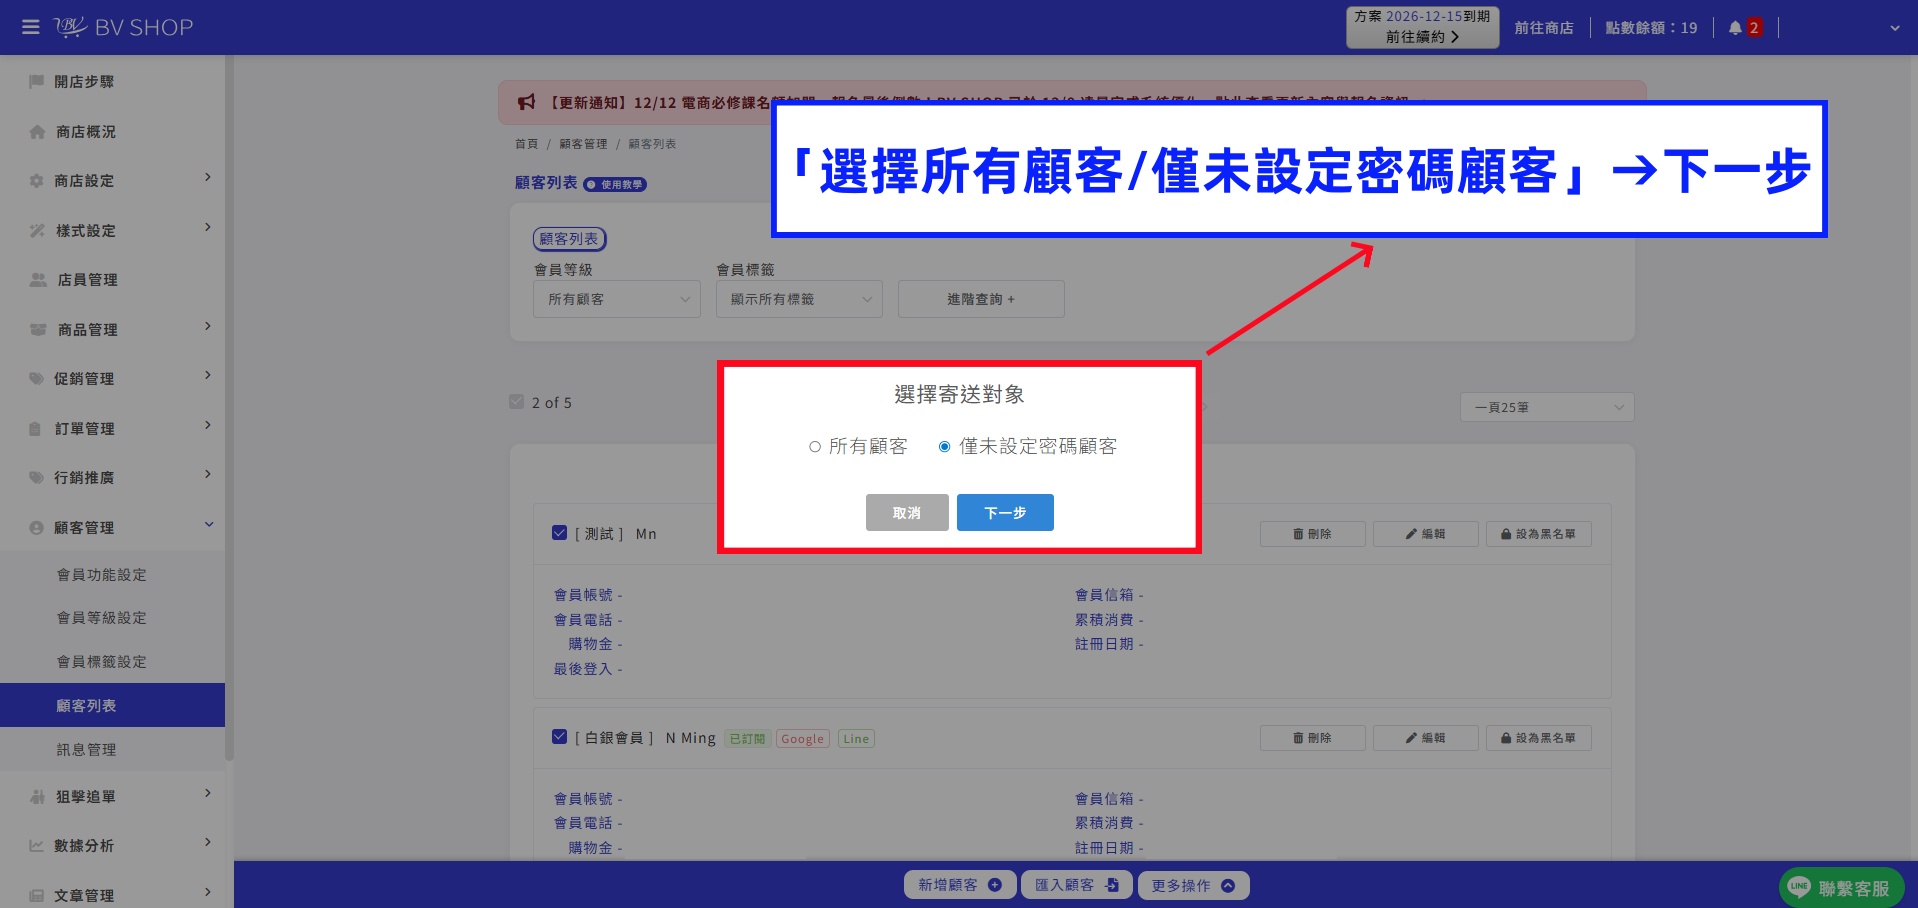Click the 進階查詢 + button

point(981,299)
